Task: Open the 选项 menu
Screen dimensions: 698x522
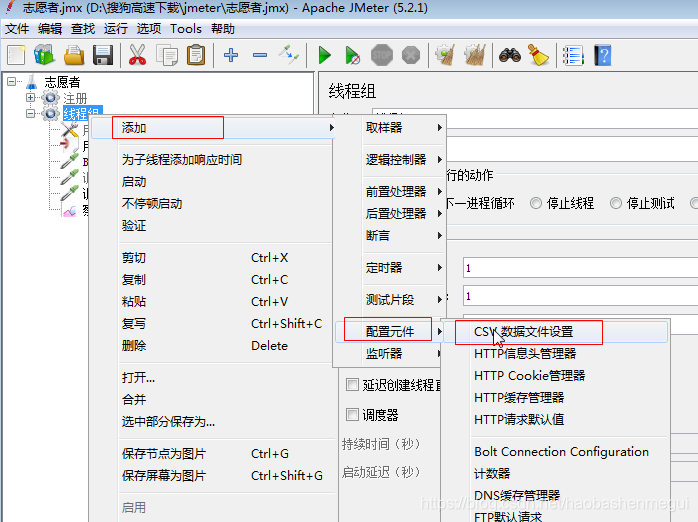Action: pos(149,29)
